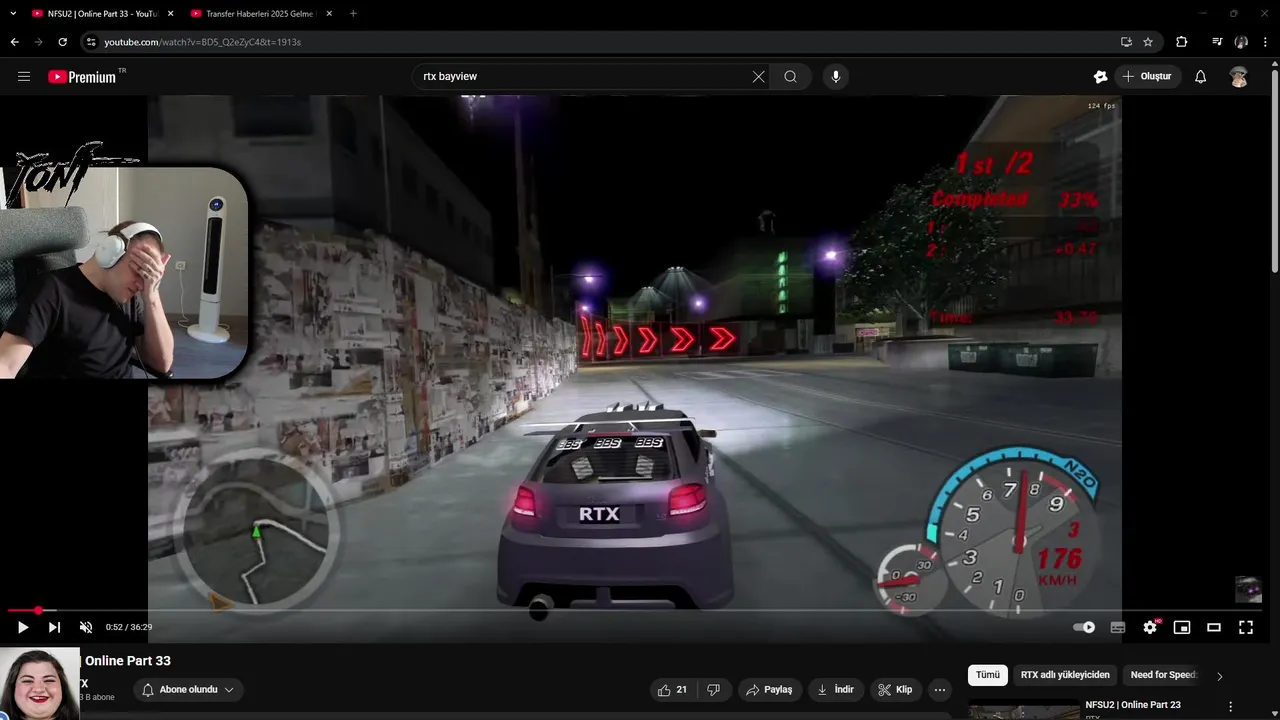
Task: Open browser media controls icon
Action: [1217, 42]
